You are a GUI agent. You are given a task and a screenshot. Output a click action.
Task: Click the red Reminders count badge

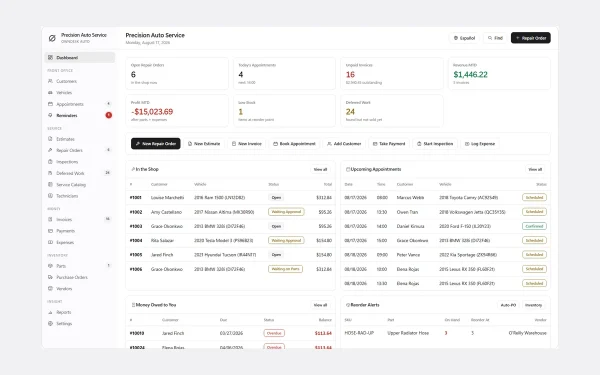click(109, 115)
